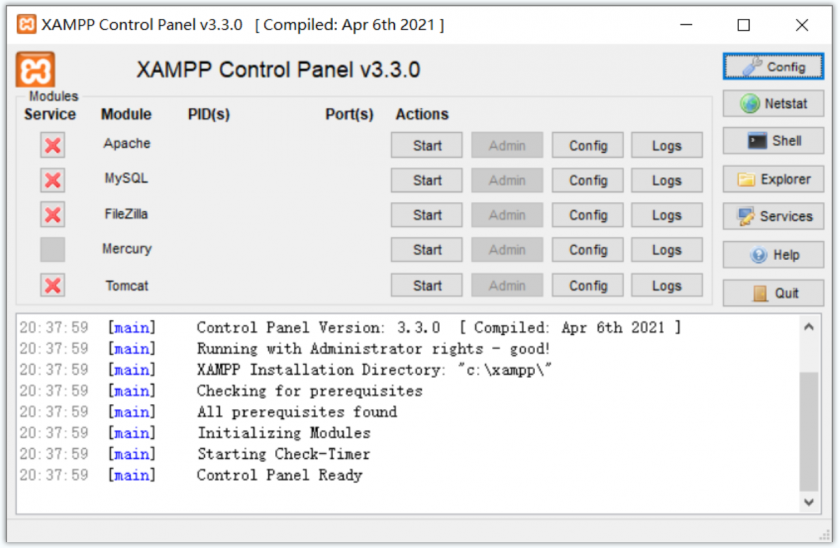Click the XAMPP orange logo icon
840x548 pixels.
[x=35, y=70]
